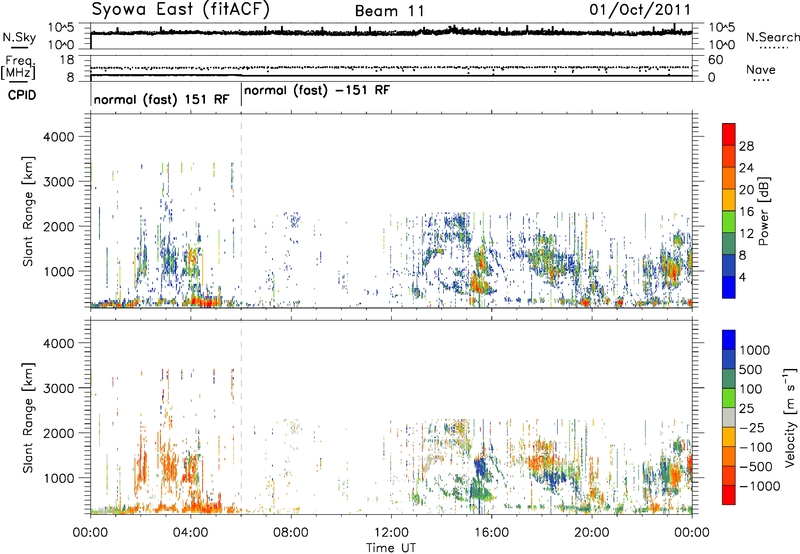Click the '28' power colorbar tick
Viewport: 800px width, 554px height.
(x=746, y=146)
